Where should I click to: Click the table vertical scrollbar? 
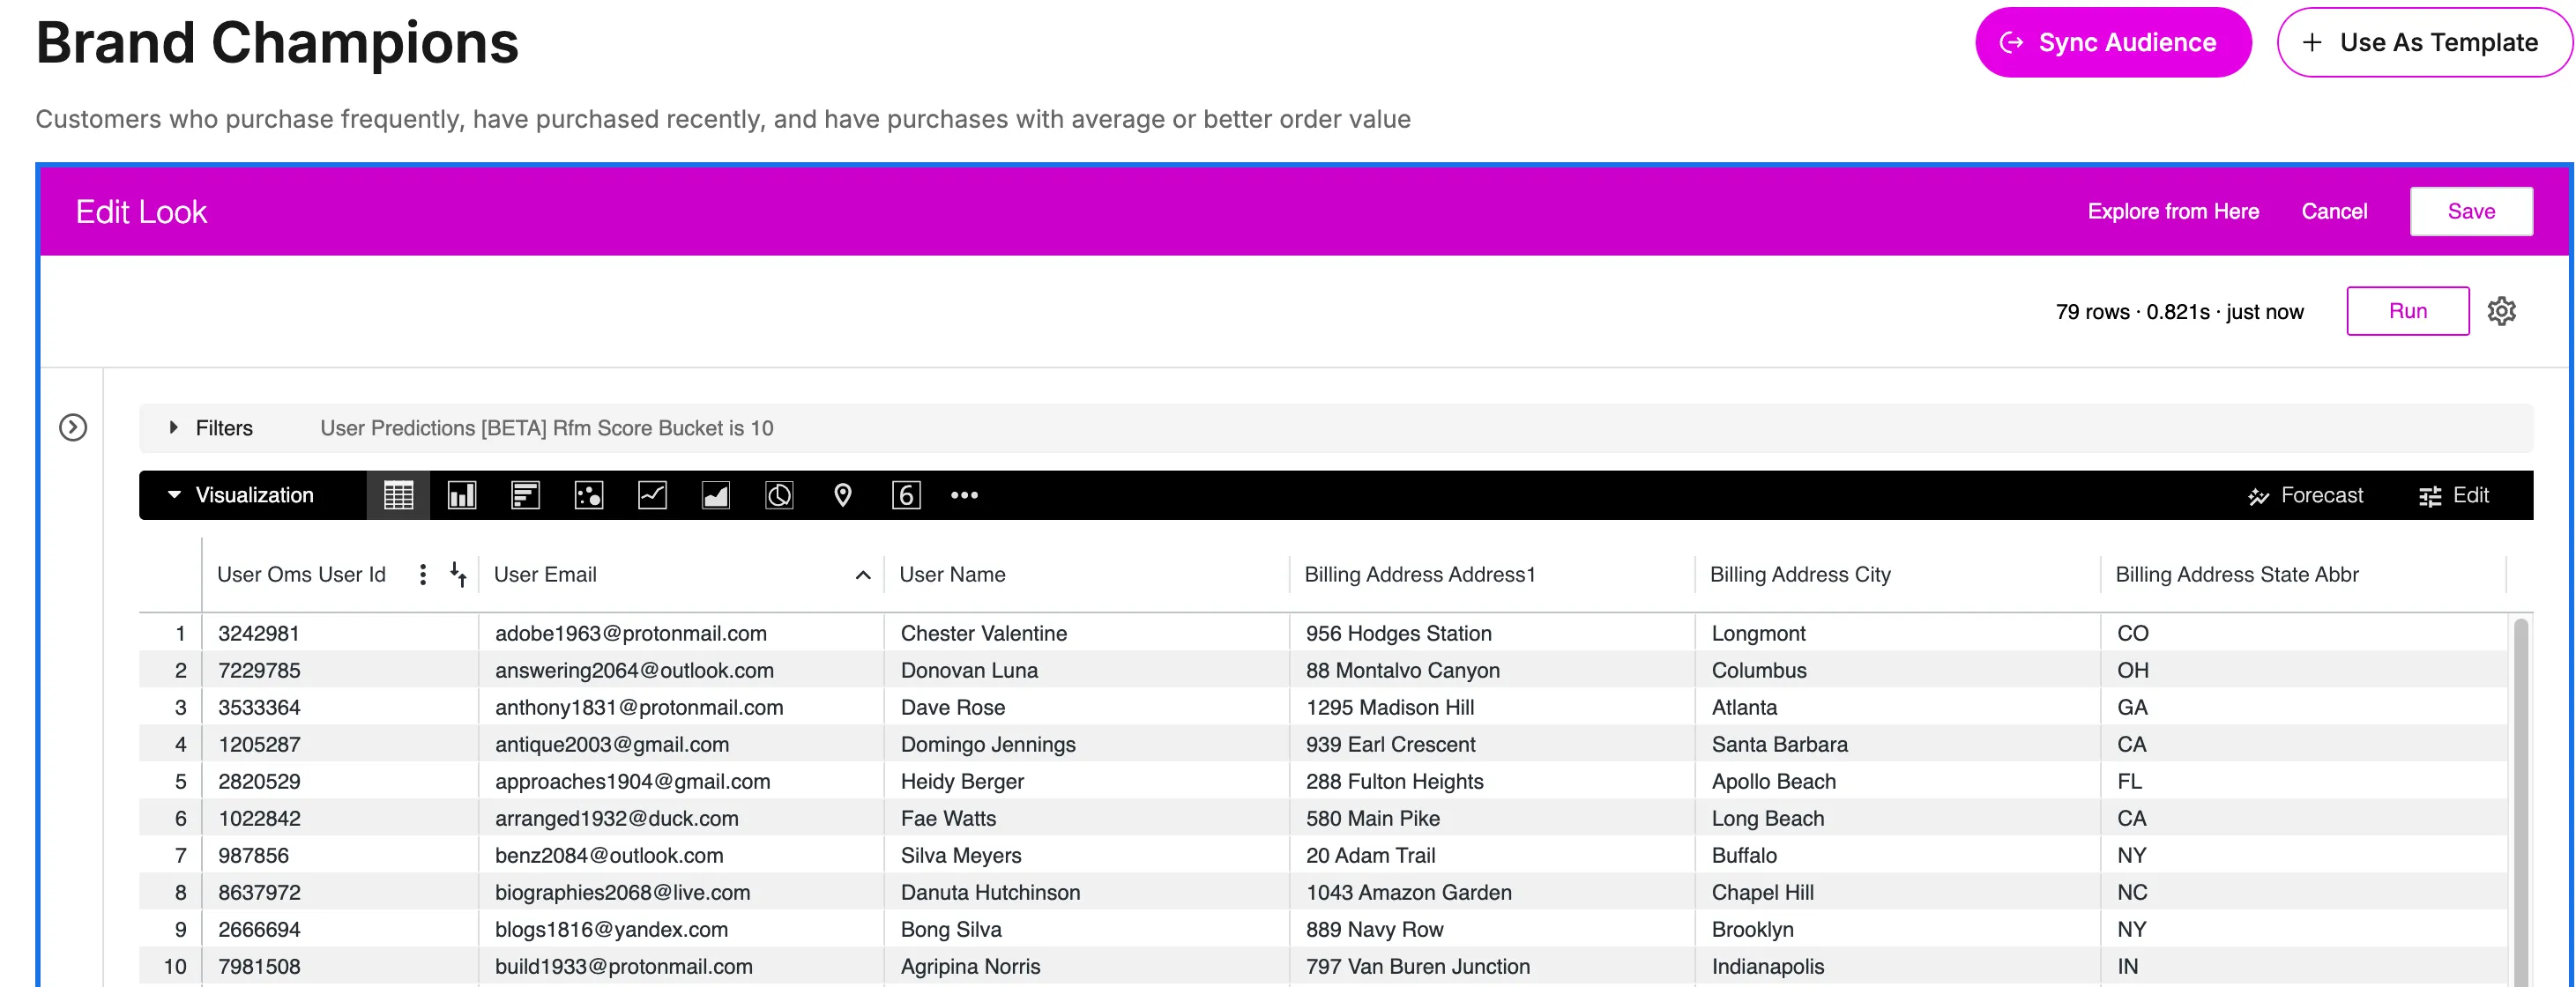[x=2520, y=800]
